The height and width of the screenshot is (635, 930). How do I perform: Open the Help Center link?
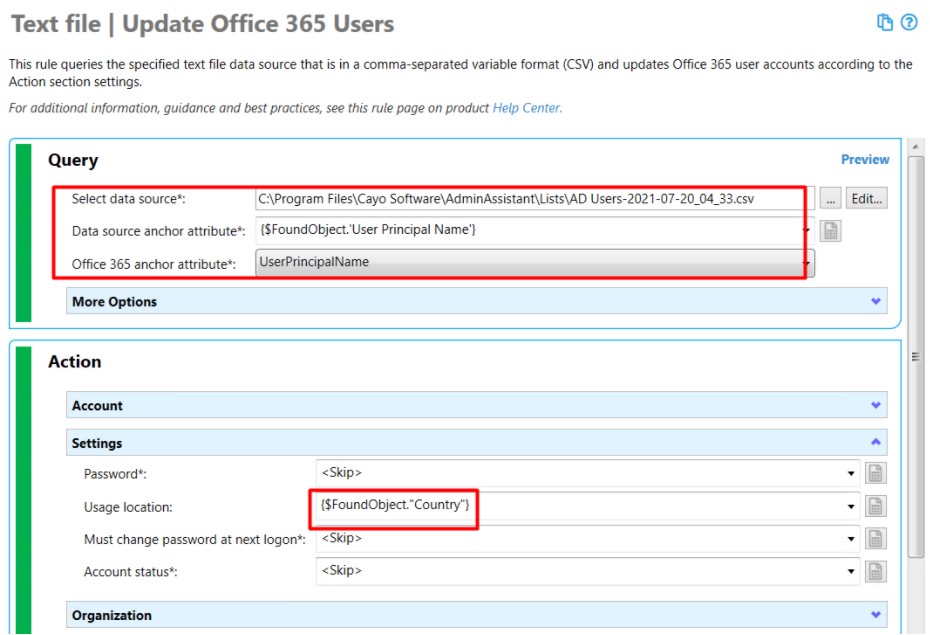point(527,108)
